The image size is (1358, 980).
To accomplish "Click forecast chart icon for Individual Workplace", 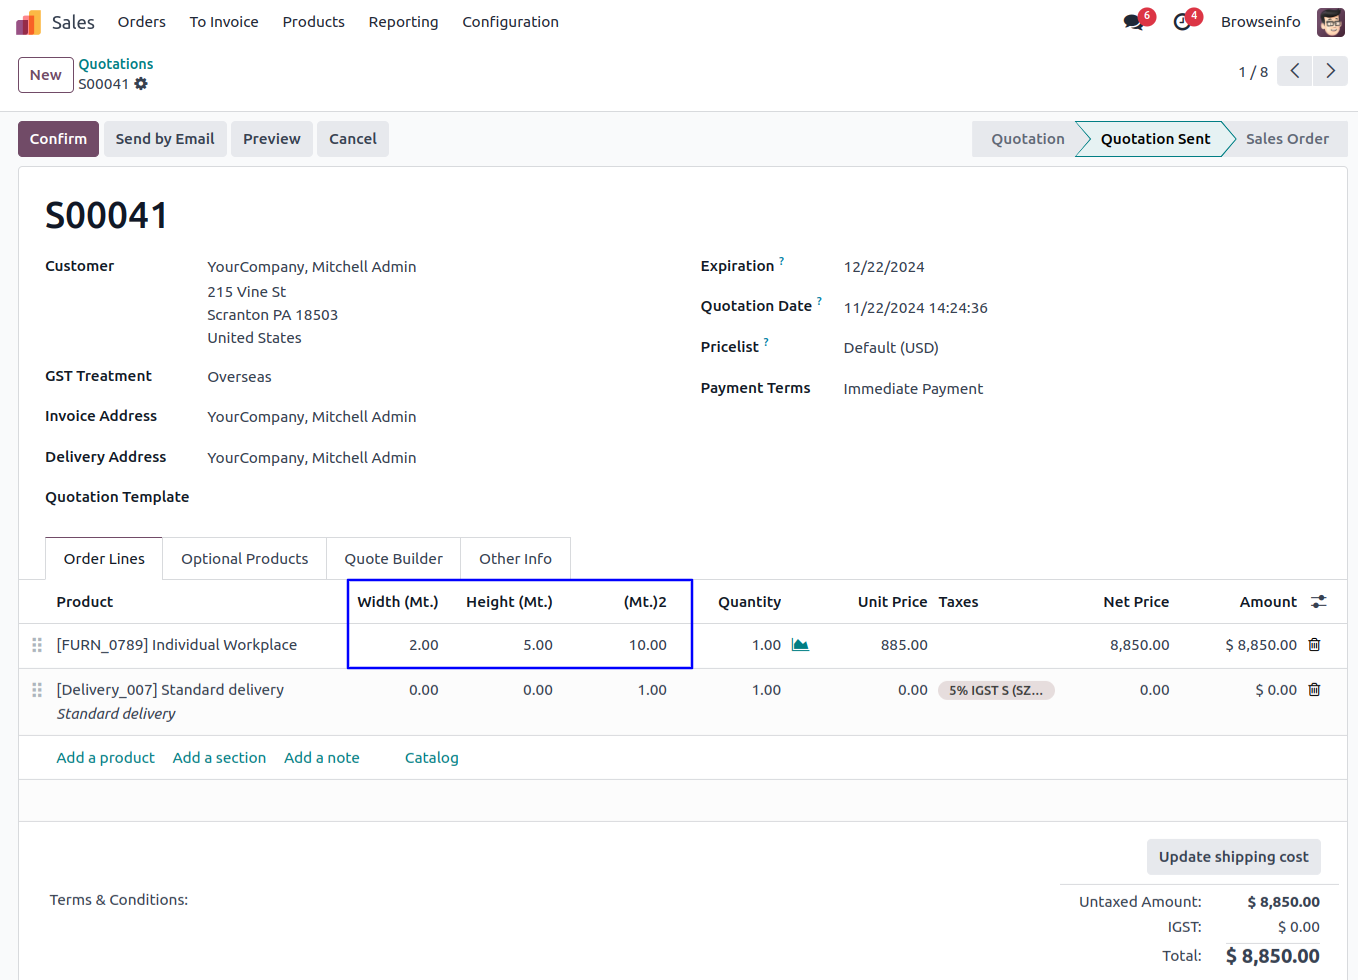I will pyautogui.click(x=800, y=645).
